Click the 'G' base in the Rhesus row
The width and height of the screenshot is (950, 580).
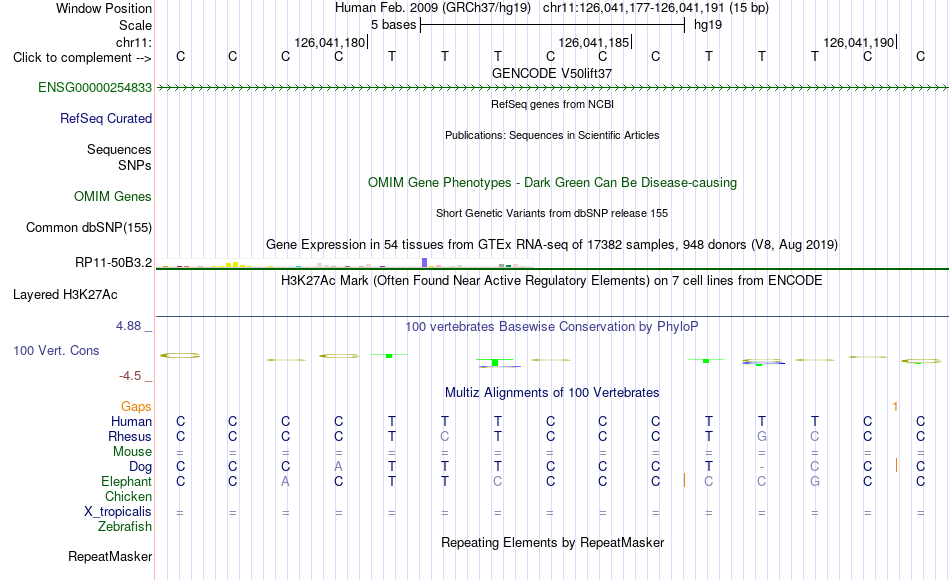762,436
